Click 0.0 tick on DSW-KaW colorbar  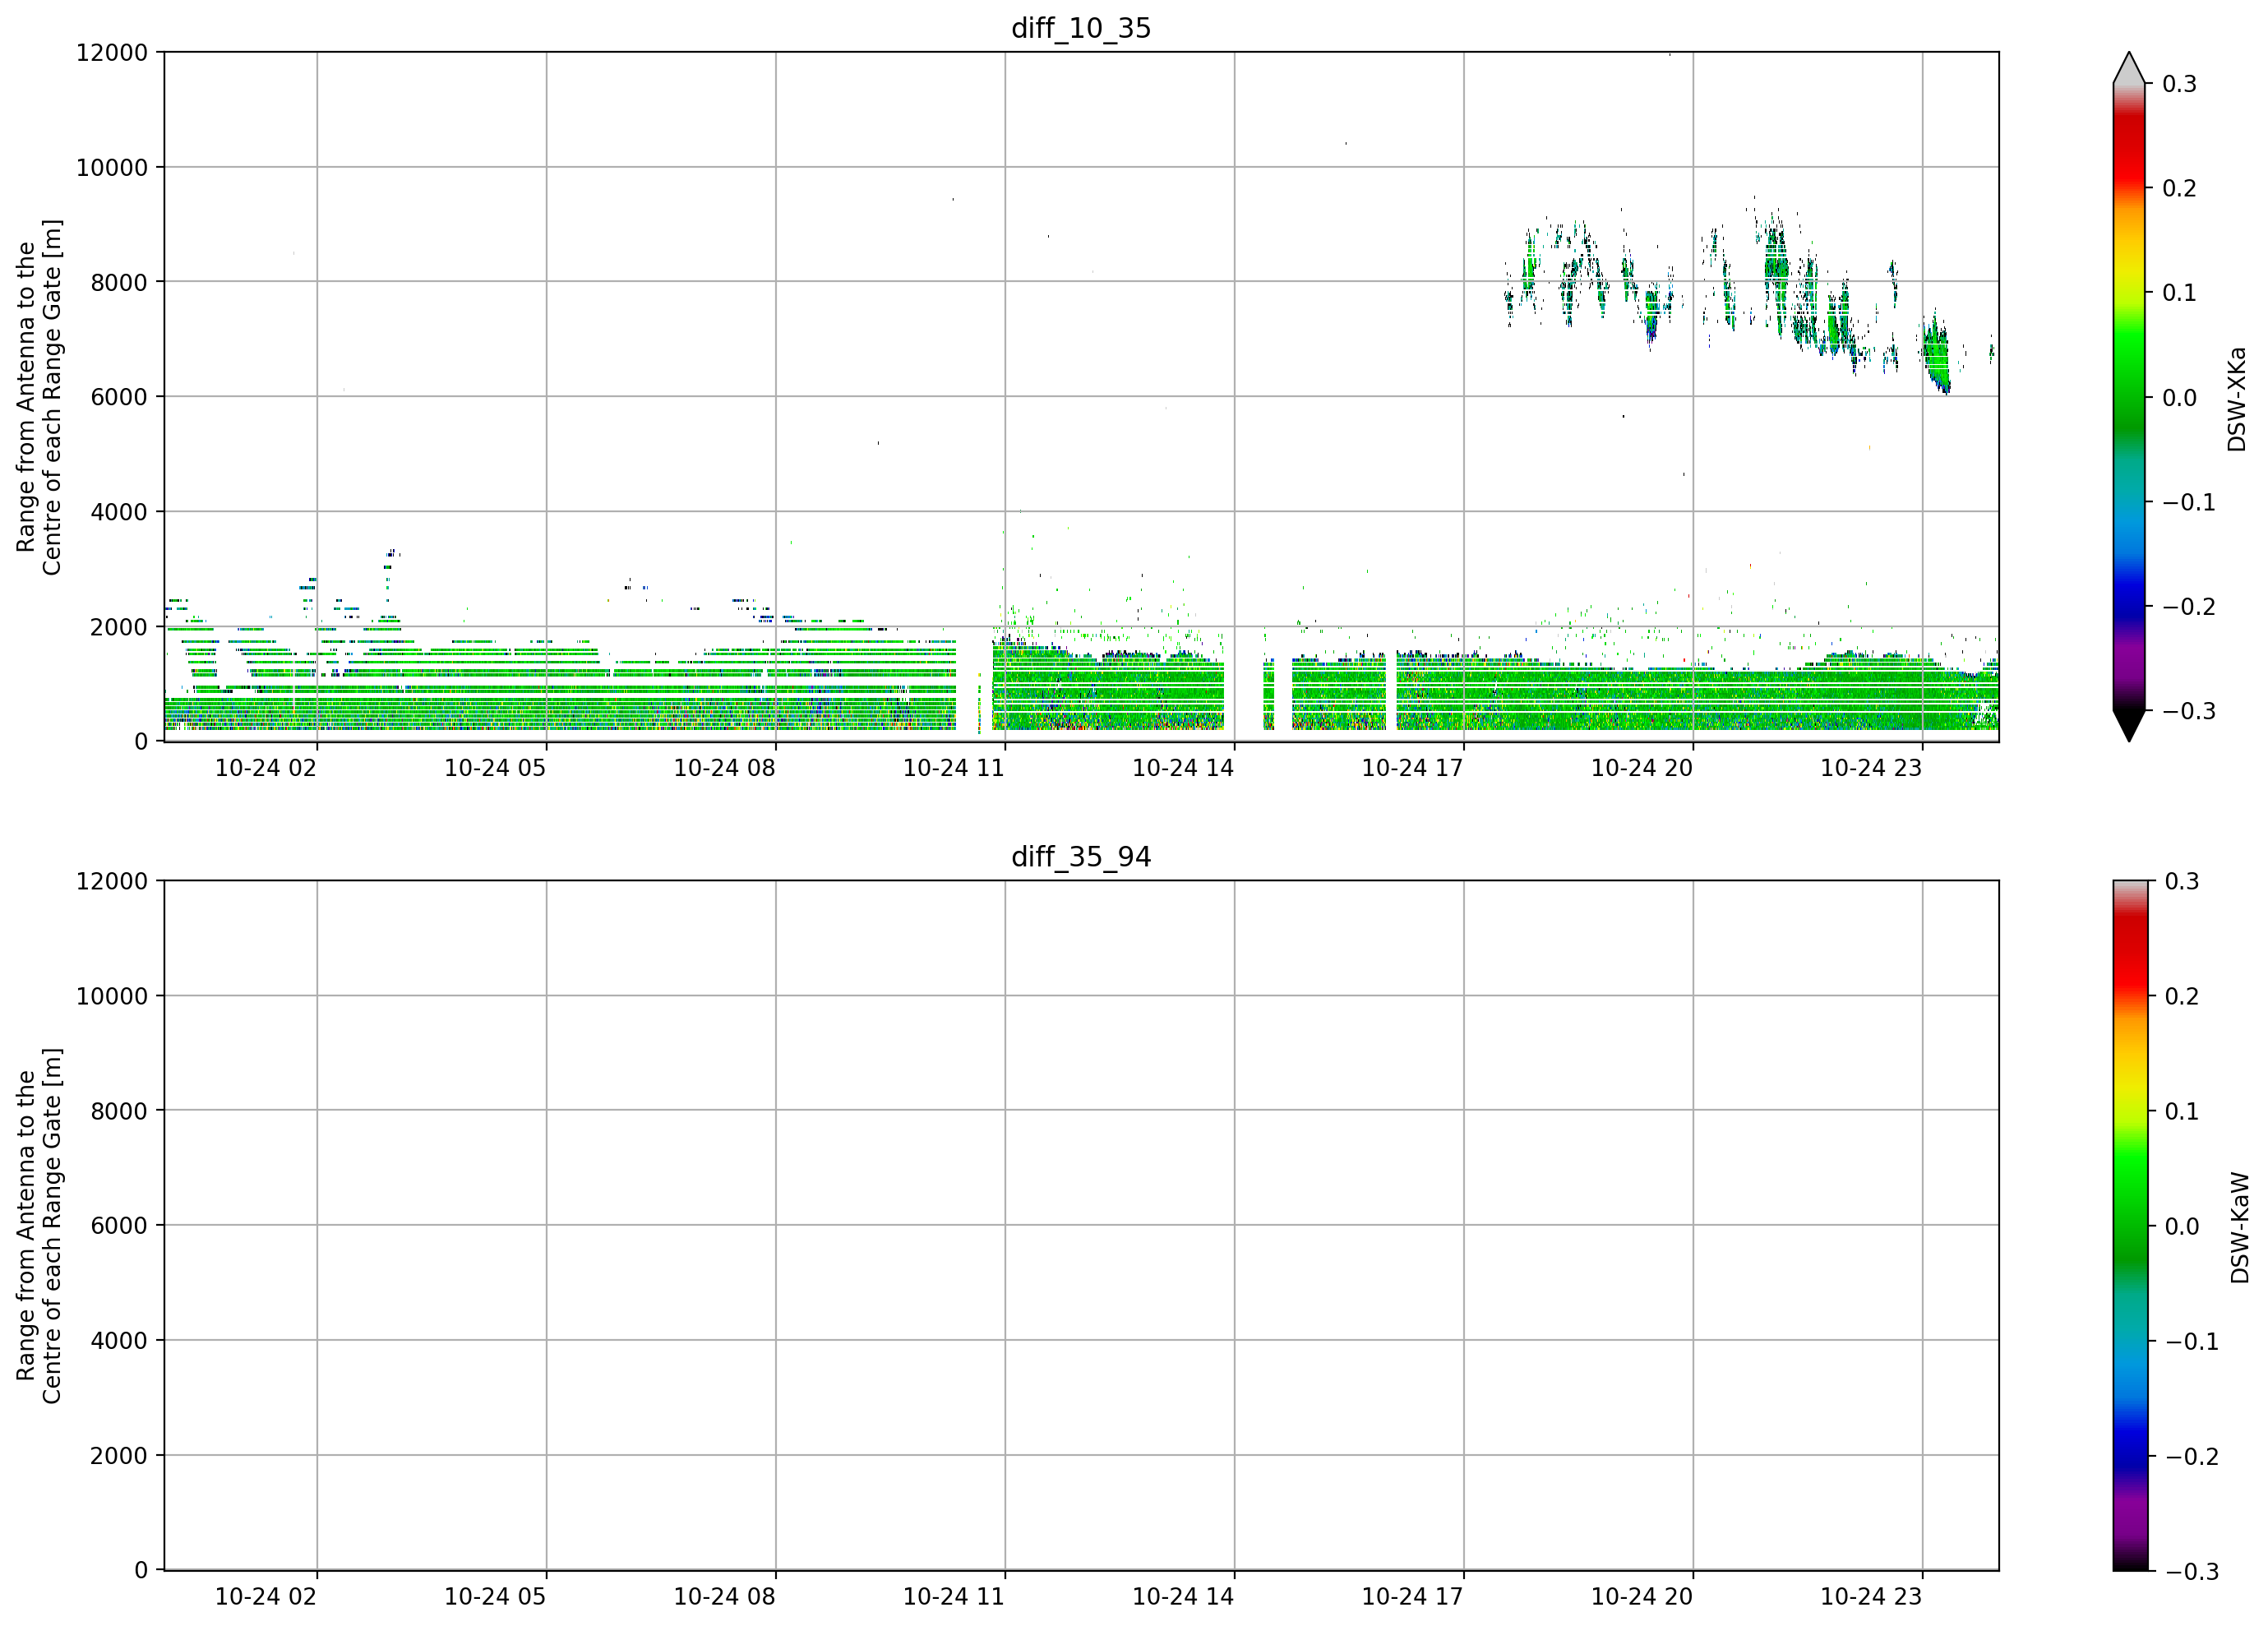[2182, 1226]
